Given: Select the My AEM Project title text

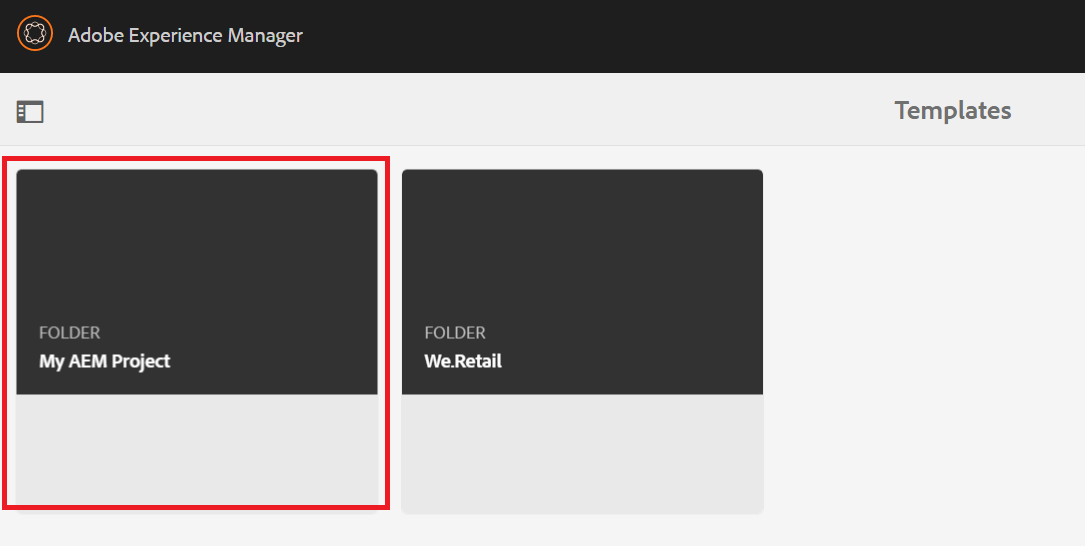Looking at the screenshot, I should 104,361.
